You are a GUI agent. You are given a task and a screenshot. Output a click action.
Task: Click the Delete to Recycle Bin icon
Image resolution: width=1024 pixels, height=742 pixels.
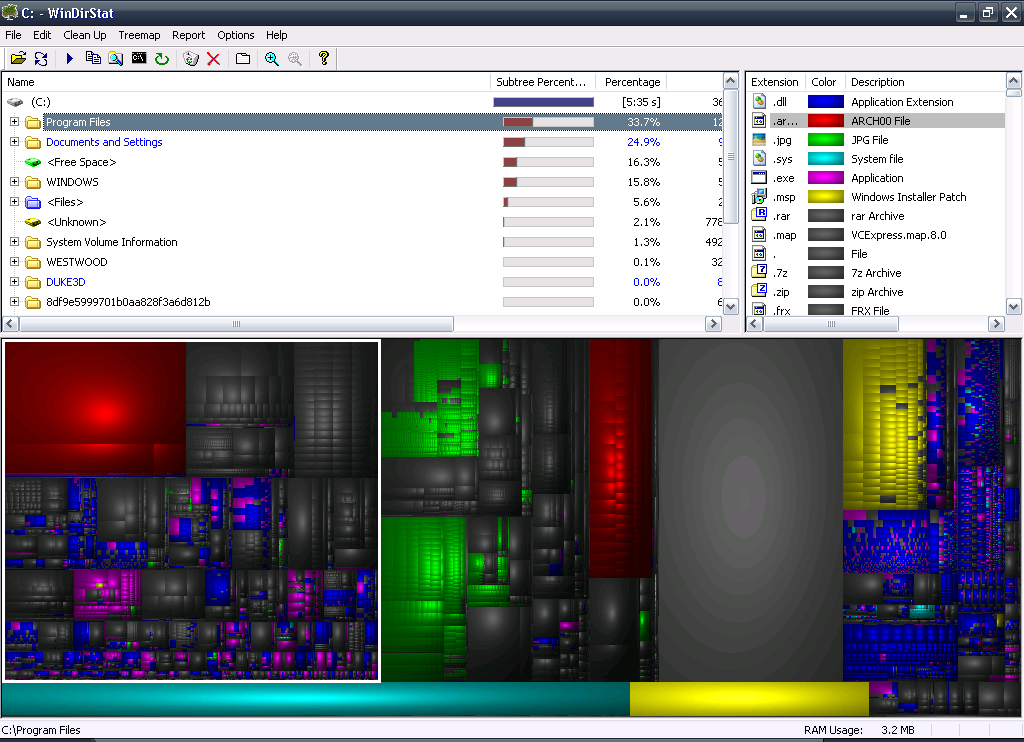pyautogui.click(x=189, y=58)
